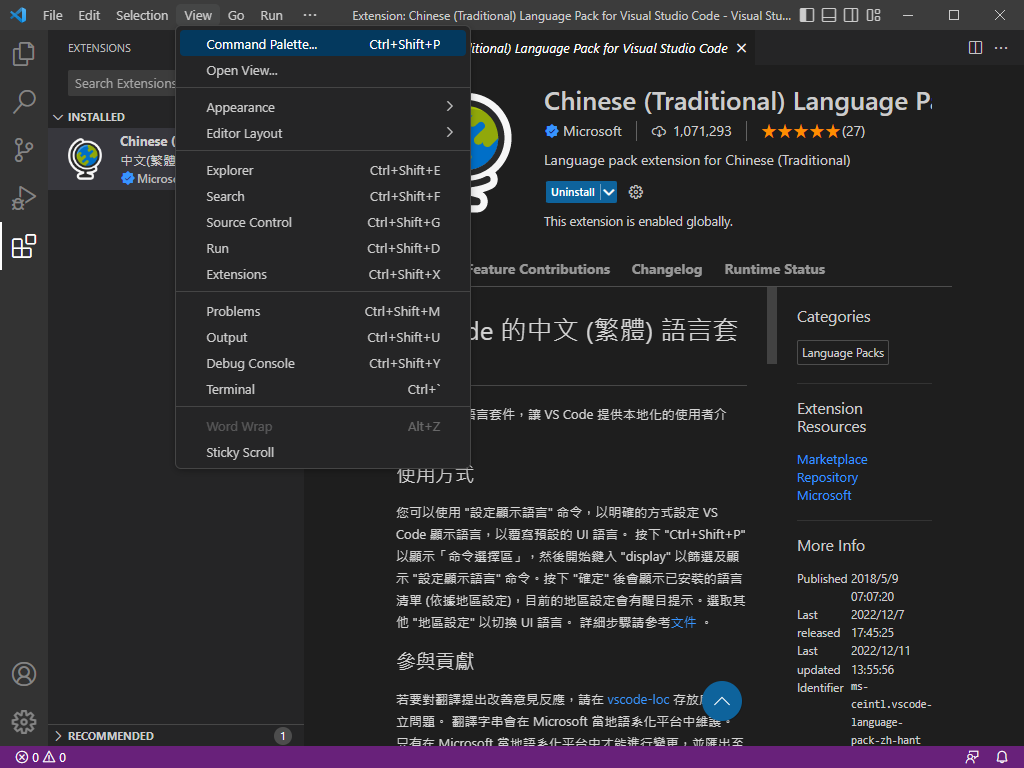The height and width of the screenshot is (768, 1024).
Task: Expand the Appearance submenu
Action: (x=325, y=107)
